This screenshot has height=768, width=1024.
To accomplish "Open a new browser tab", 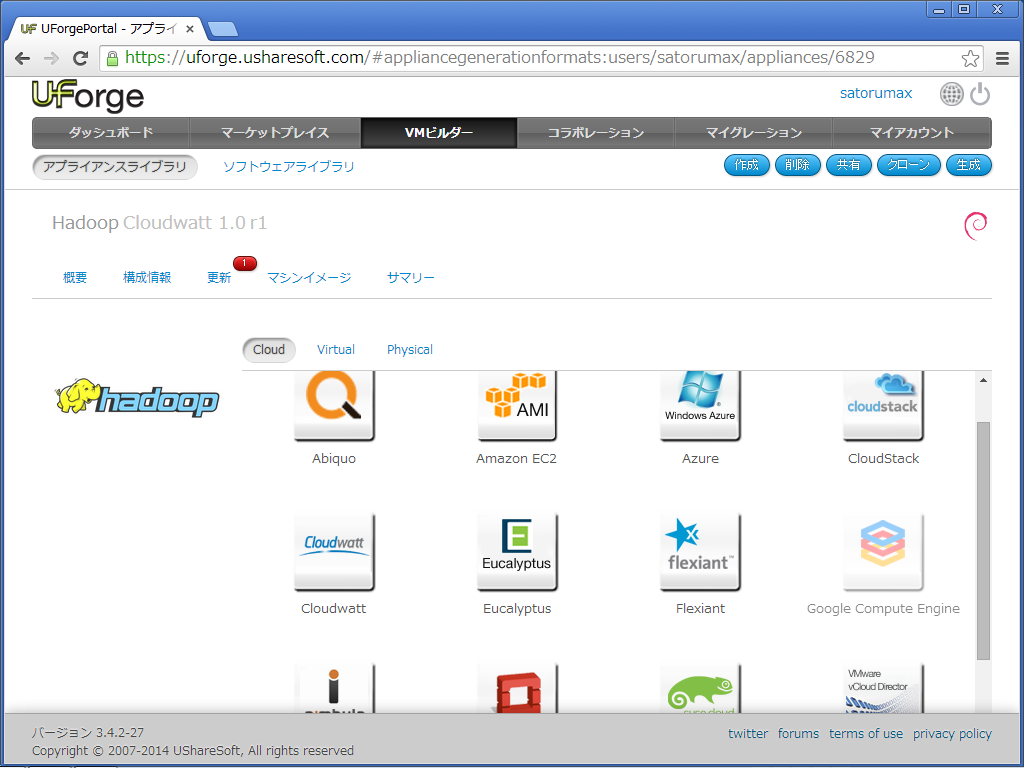I will pos(223,29).
